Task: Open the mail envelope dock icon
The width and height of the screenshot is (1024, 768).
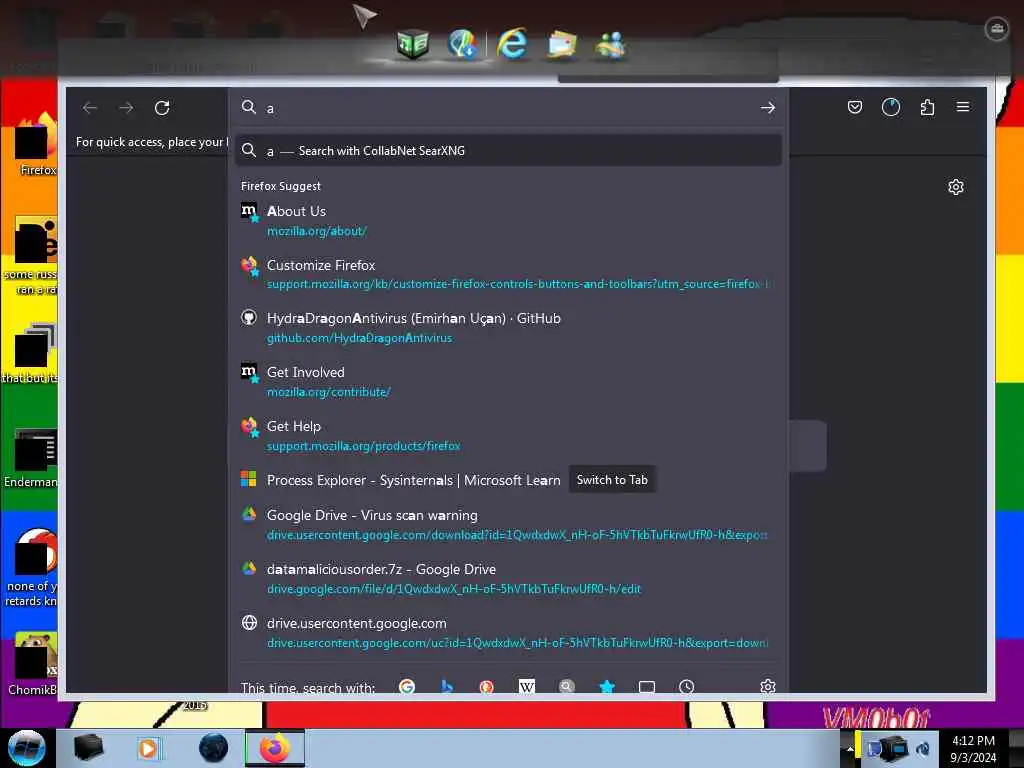Action: [x=562, y=44]
